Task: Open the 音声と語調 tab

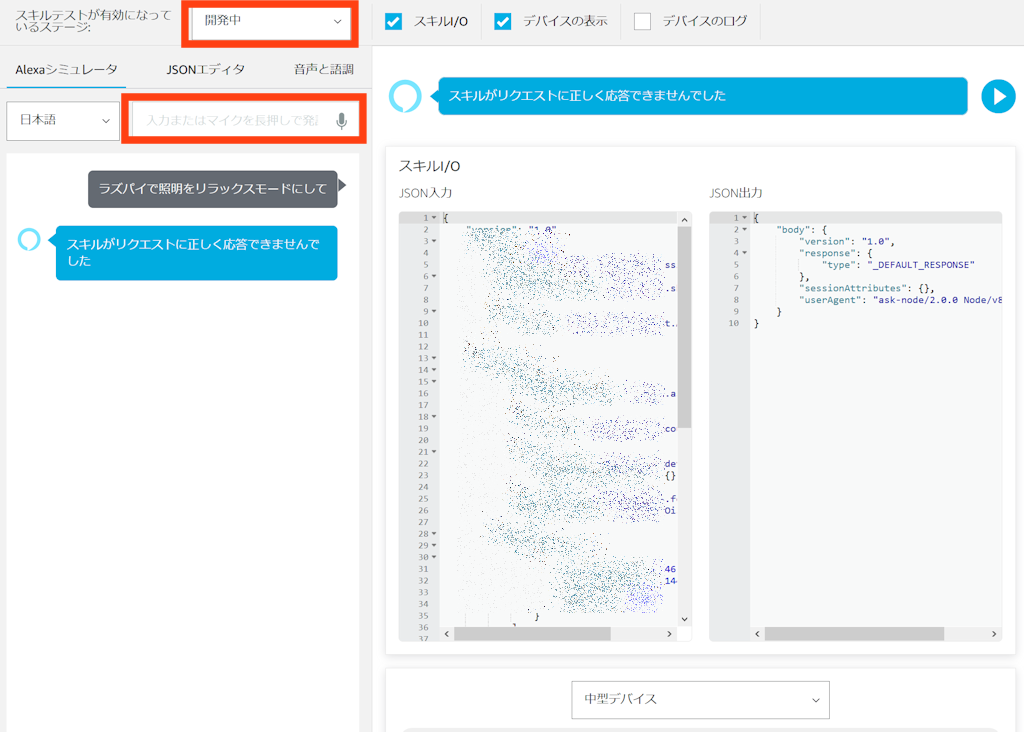Action: pyautogui.click(x=323, y=70)
